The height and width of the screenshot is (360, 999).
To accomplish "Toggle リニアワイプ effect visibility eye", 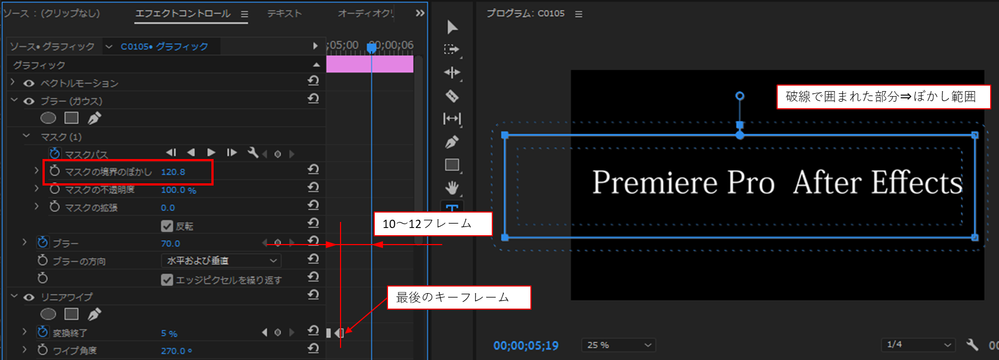I will [29, 297].
